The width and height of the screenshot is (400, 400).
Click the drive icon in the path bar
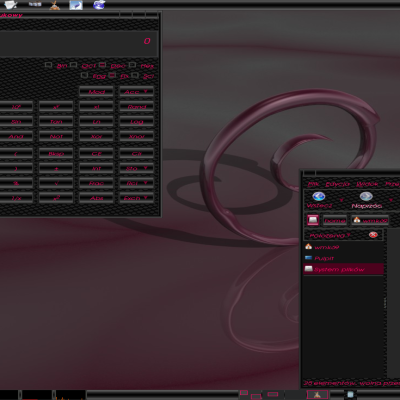[313, 220]
